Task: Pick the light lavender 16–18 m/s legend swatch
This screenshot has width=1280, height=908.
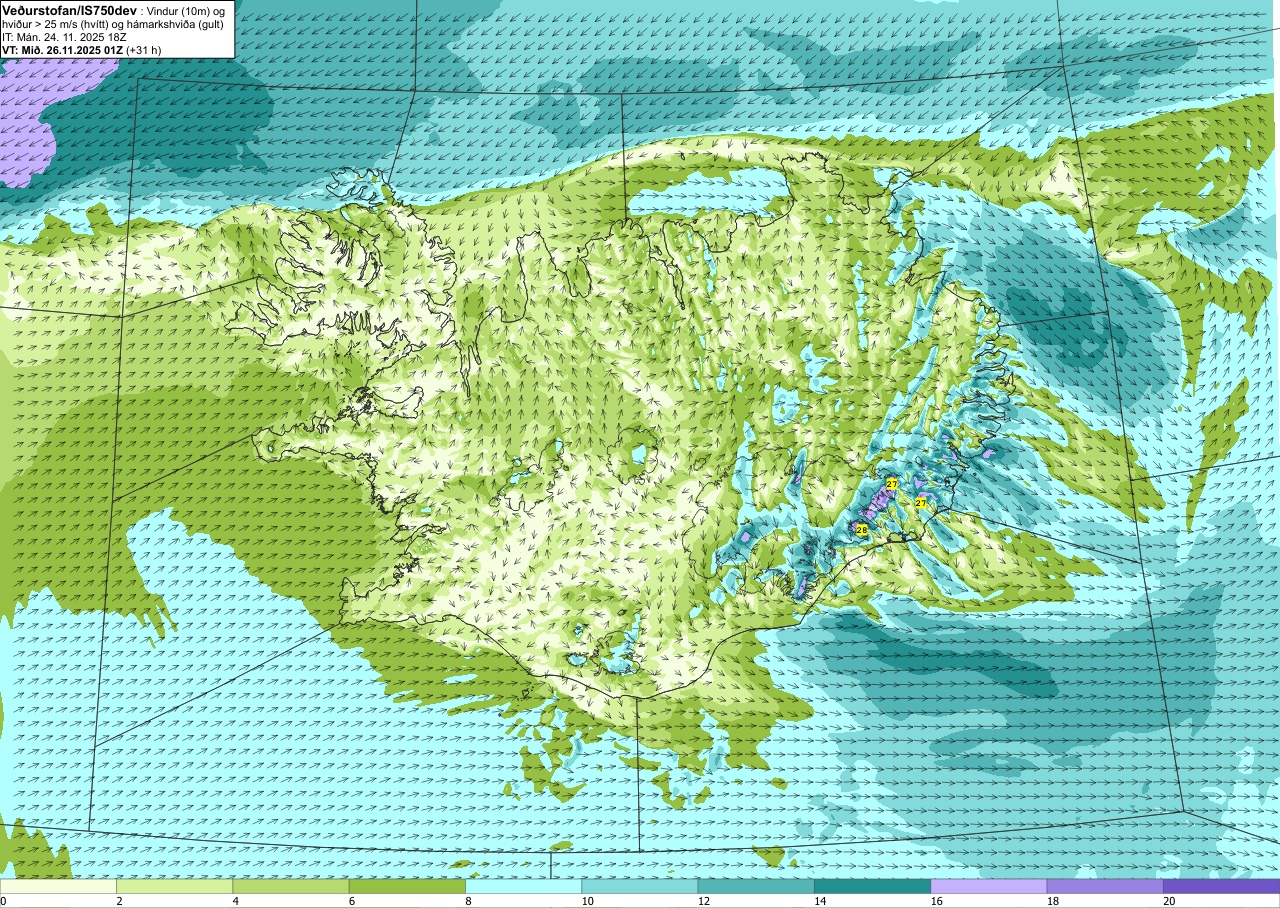Action: point(989,886)
